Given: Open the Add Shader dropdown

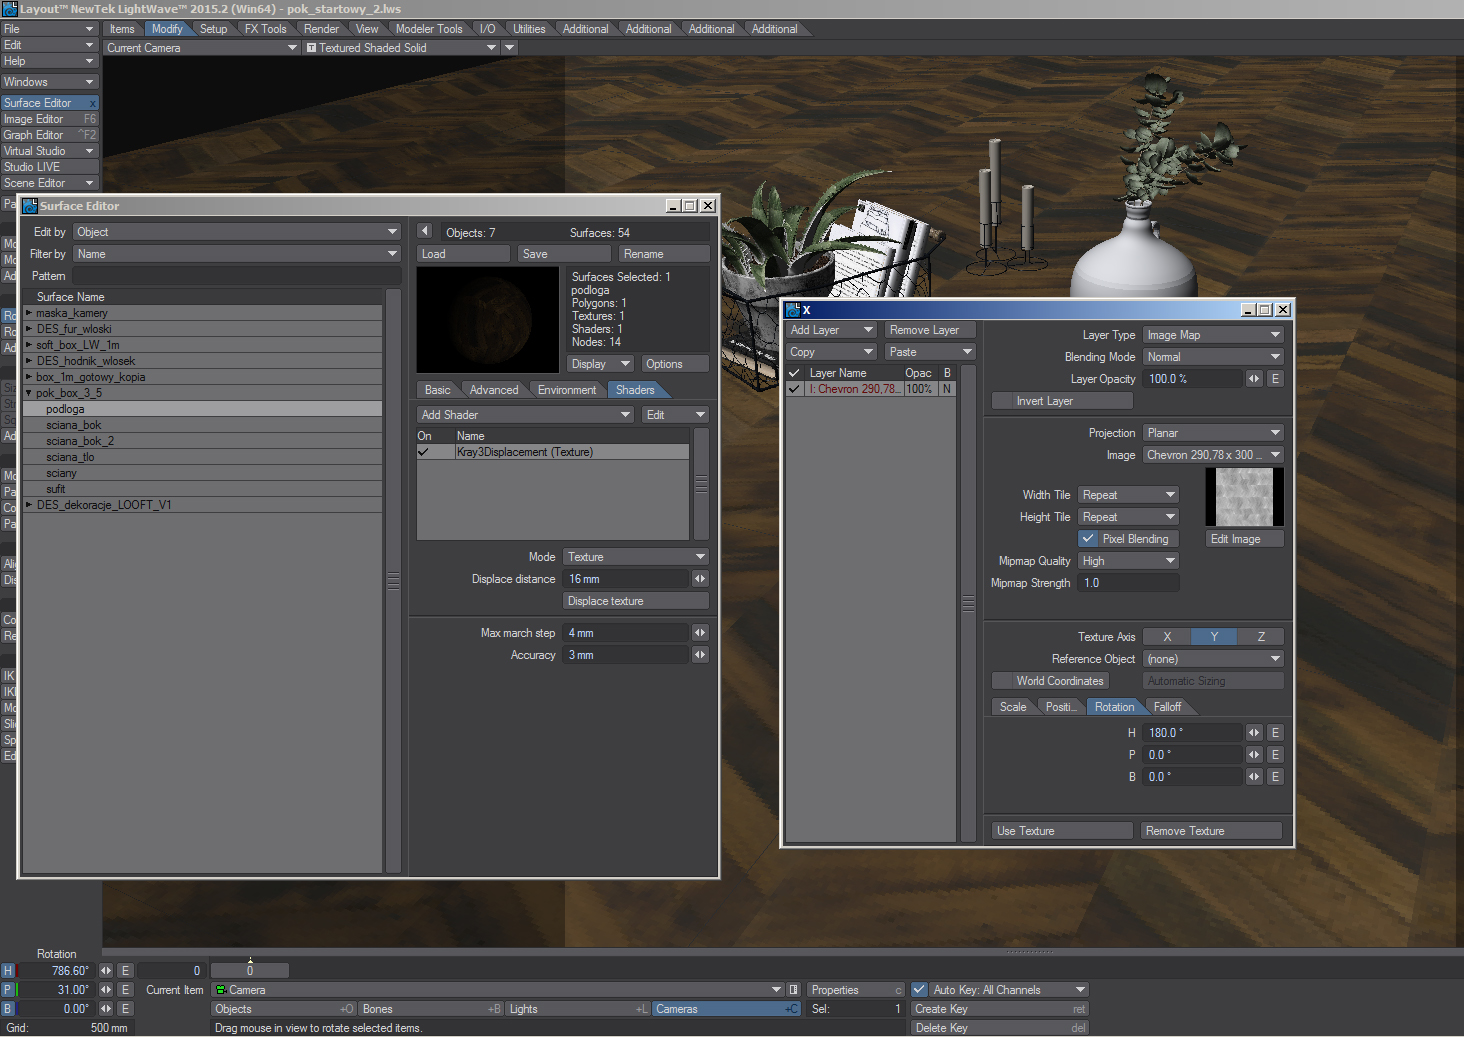Looking at the screenshot, I should click(525, 415).
